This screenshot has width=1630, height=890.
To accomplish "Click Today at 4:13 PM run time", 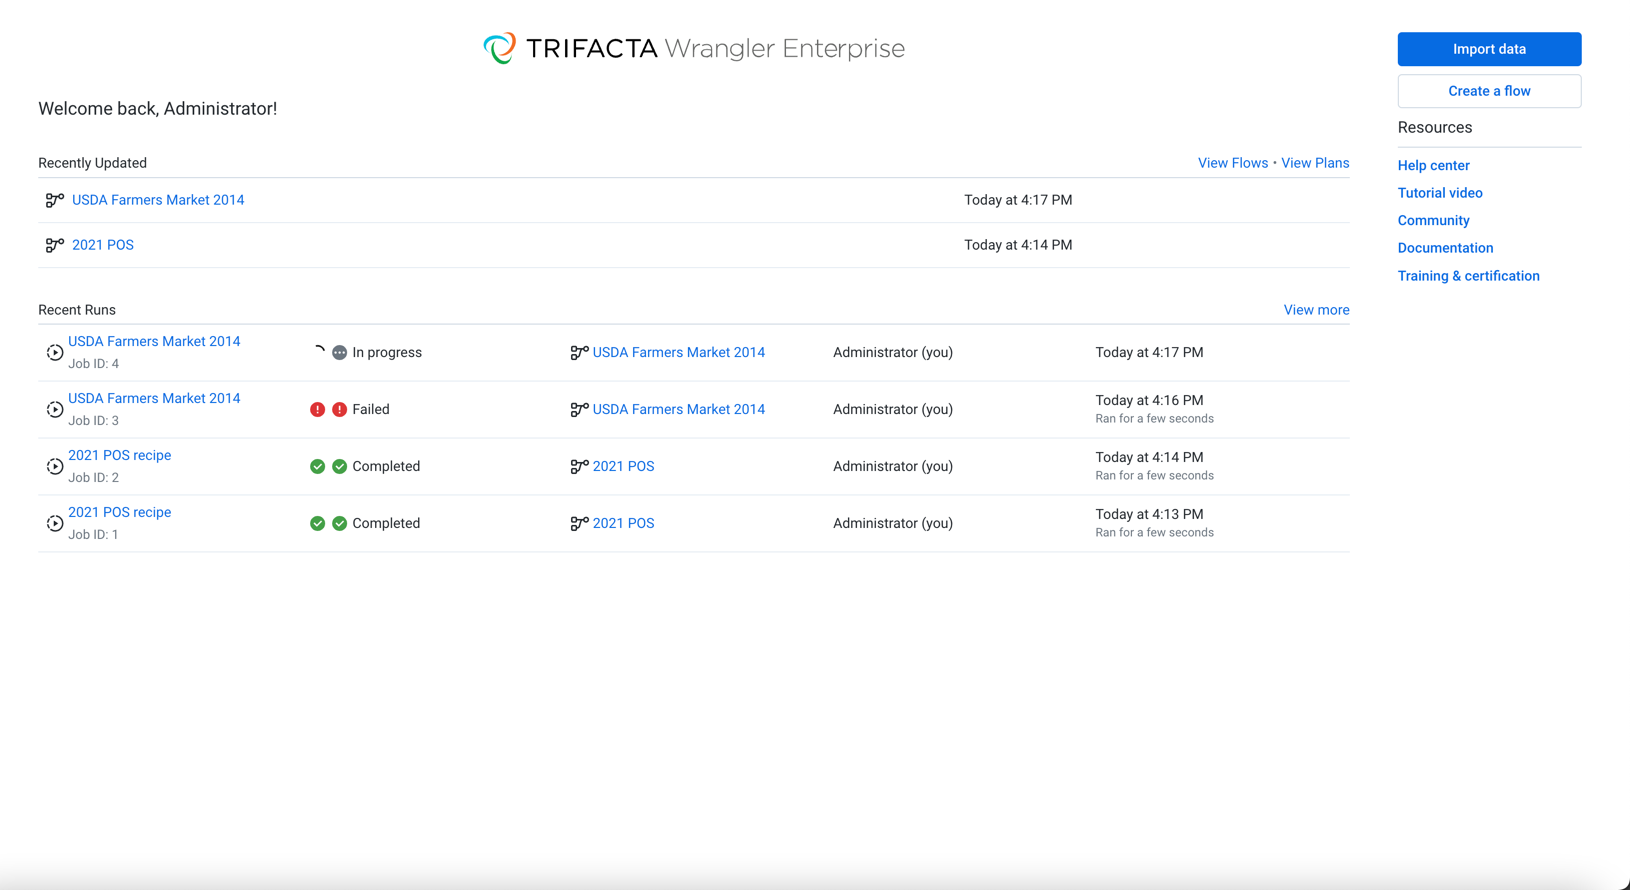I will coord(1149,514).
